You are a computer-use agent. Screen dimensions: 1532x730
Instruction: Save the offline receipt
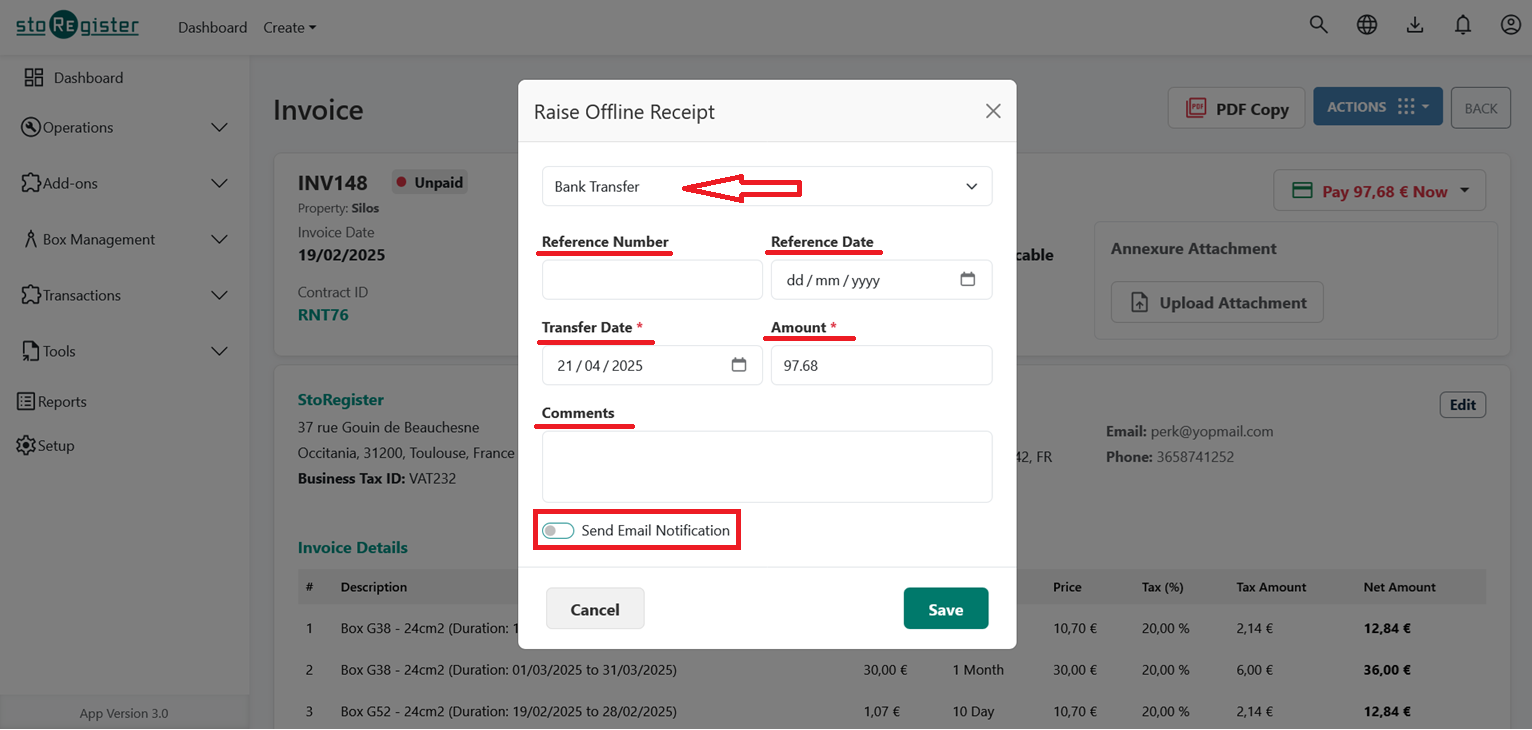click(x=945, y=607)
